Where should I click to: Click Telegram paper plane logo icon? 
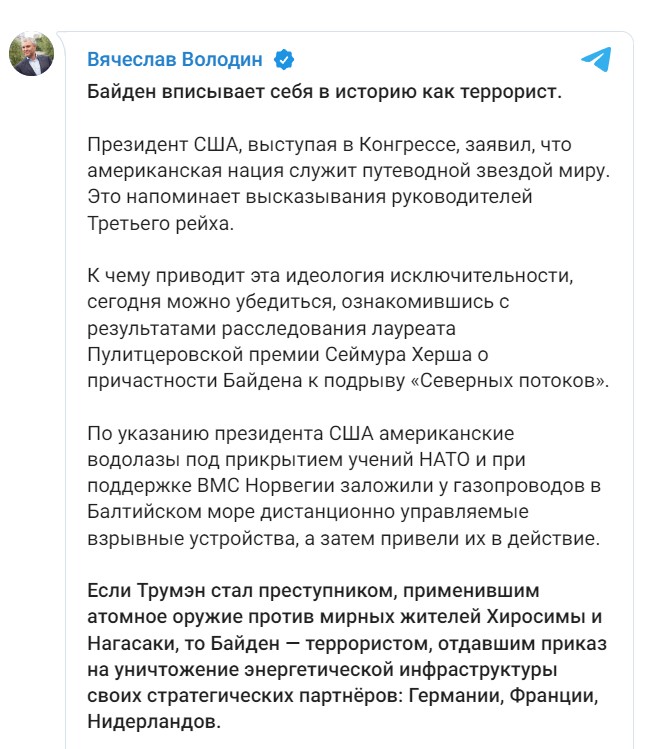click(x=596, y=59)
